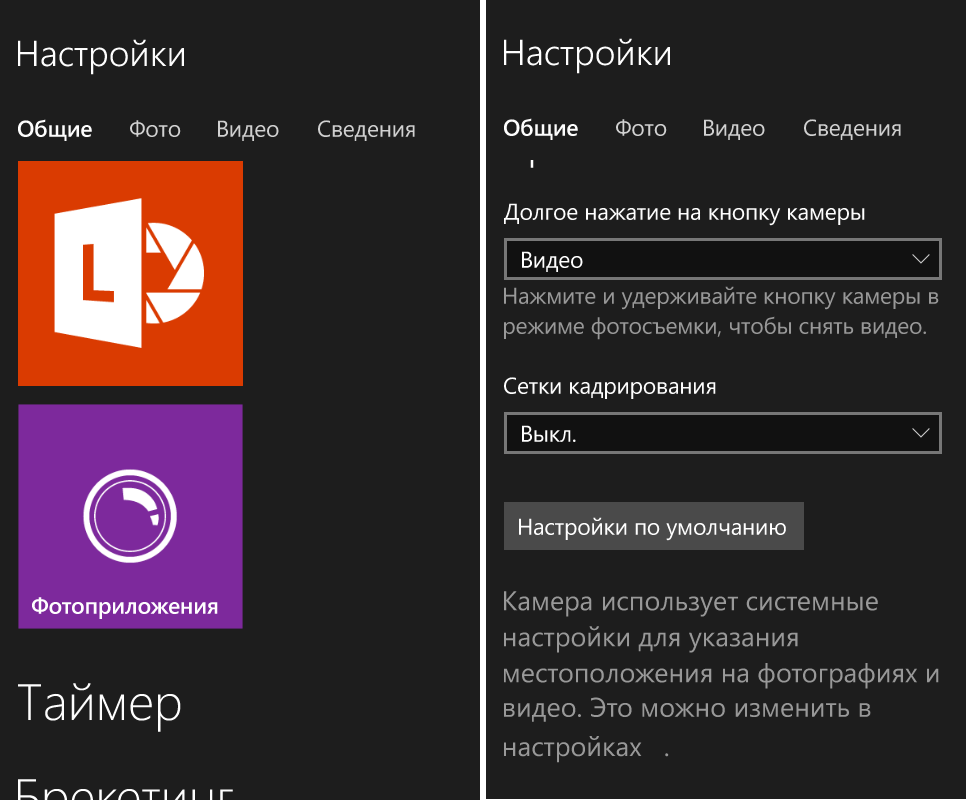
Task: Tap the partially visible Брекетинг heading
Action: tap(125, 787)
